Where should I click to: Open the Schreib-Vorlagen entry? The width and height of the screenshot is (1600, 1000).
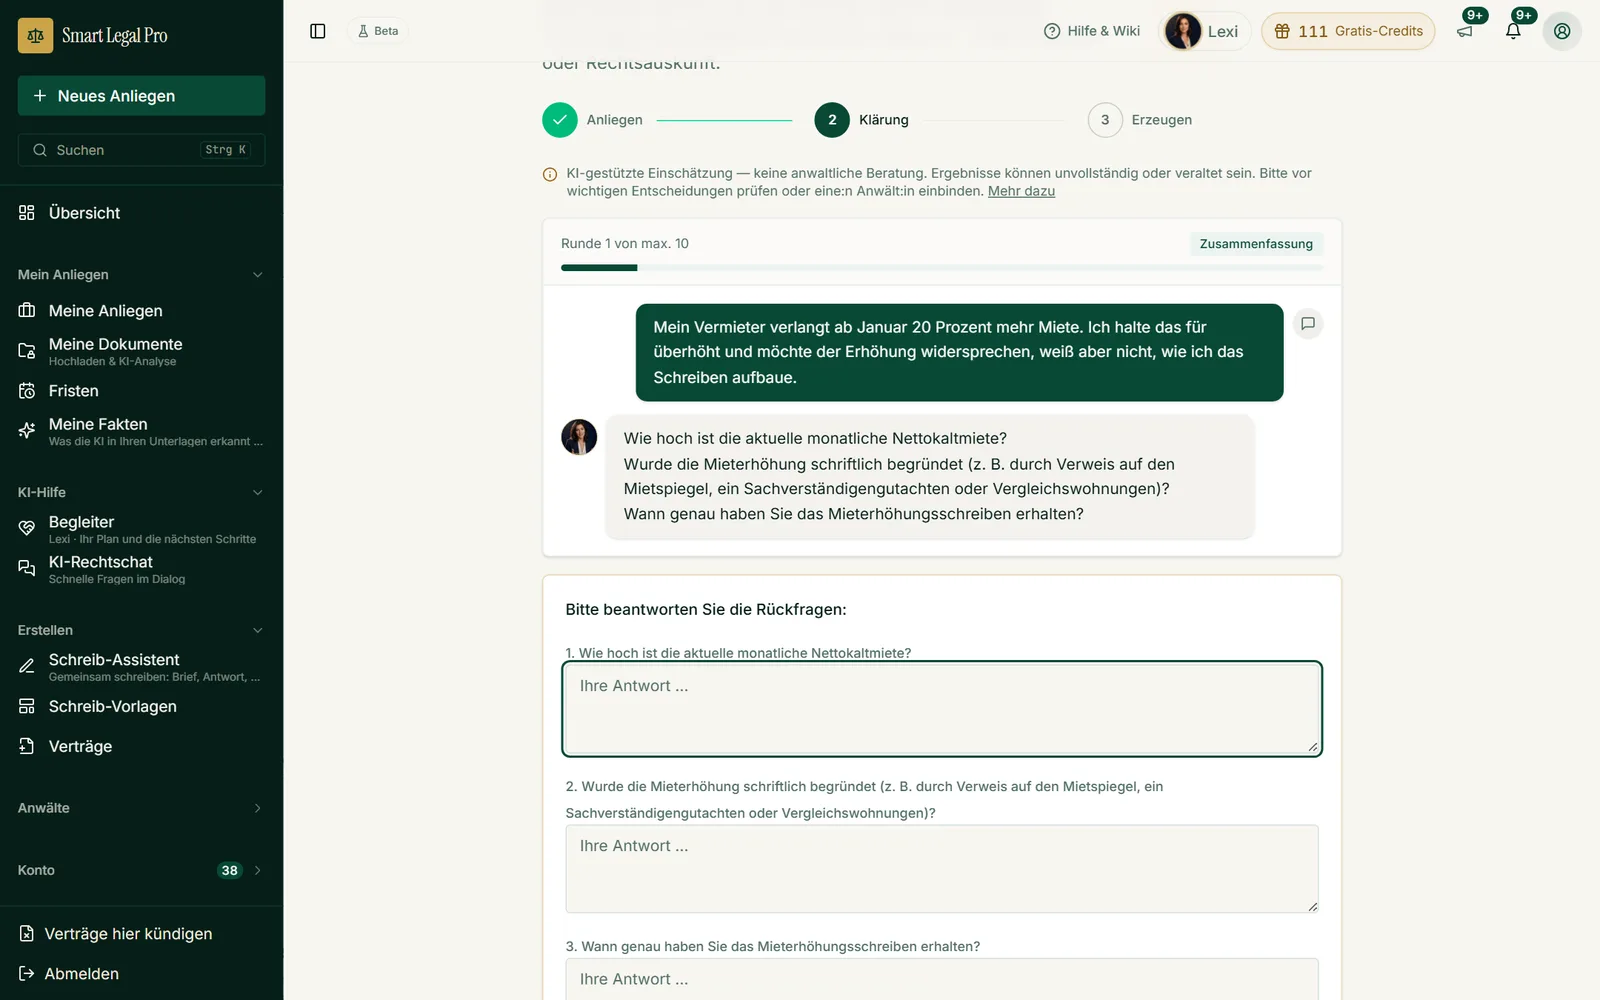pos(141,707)
